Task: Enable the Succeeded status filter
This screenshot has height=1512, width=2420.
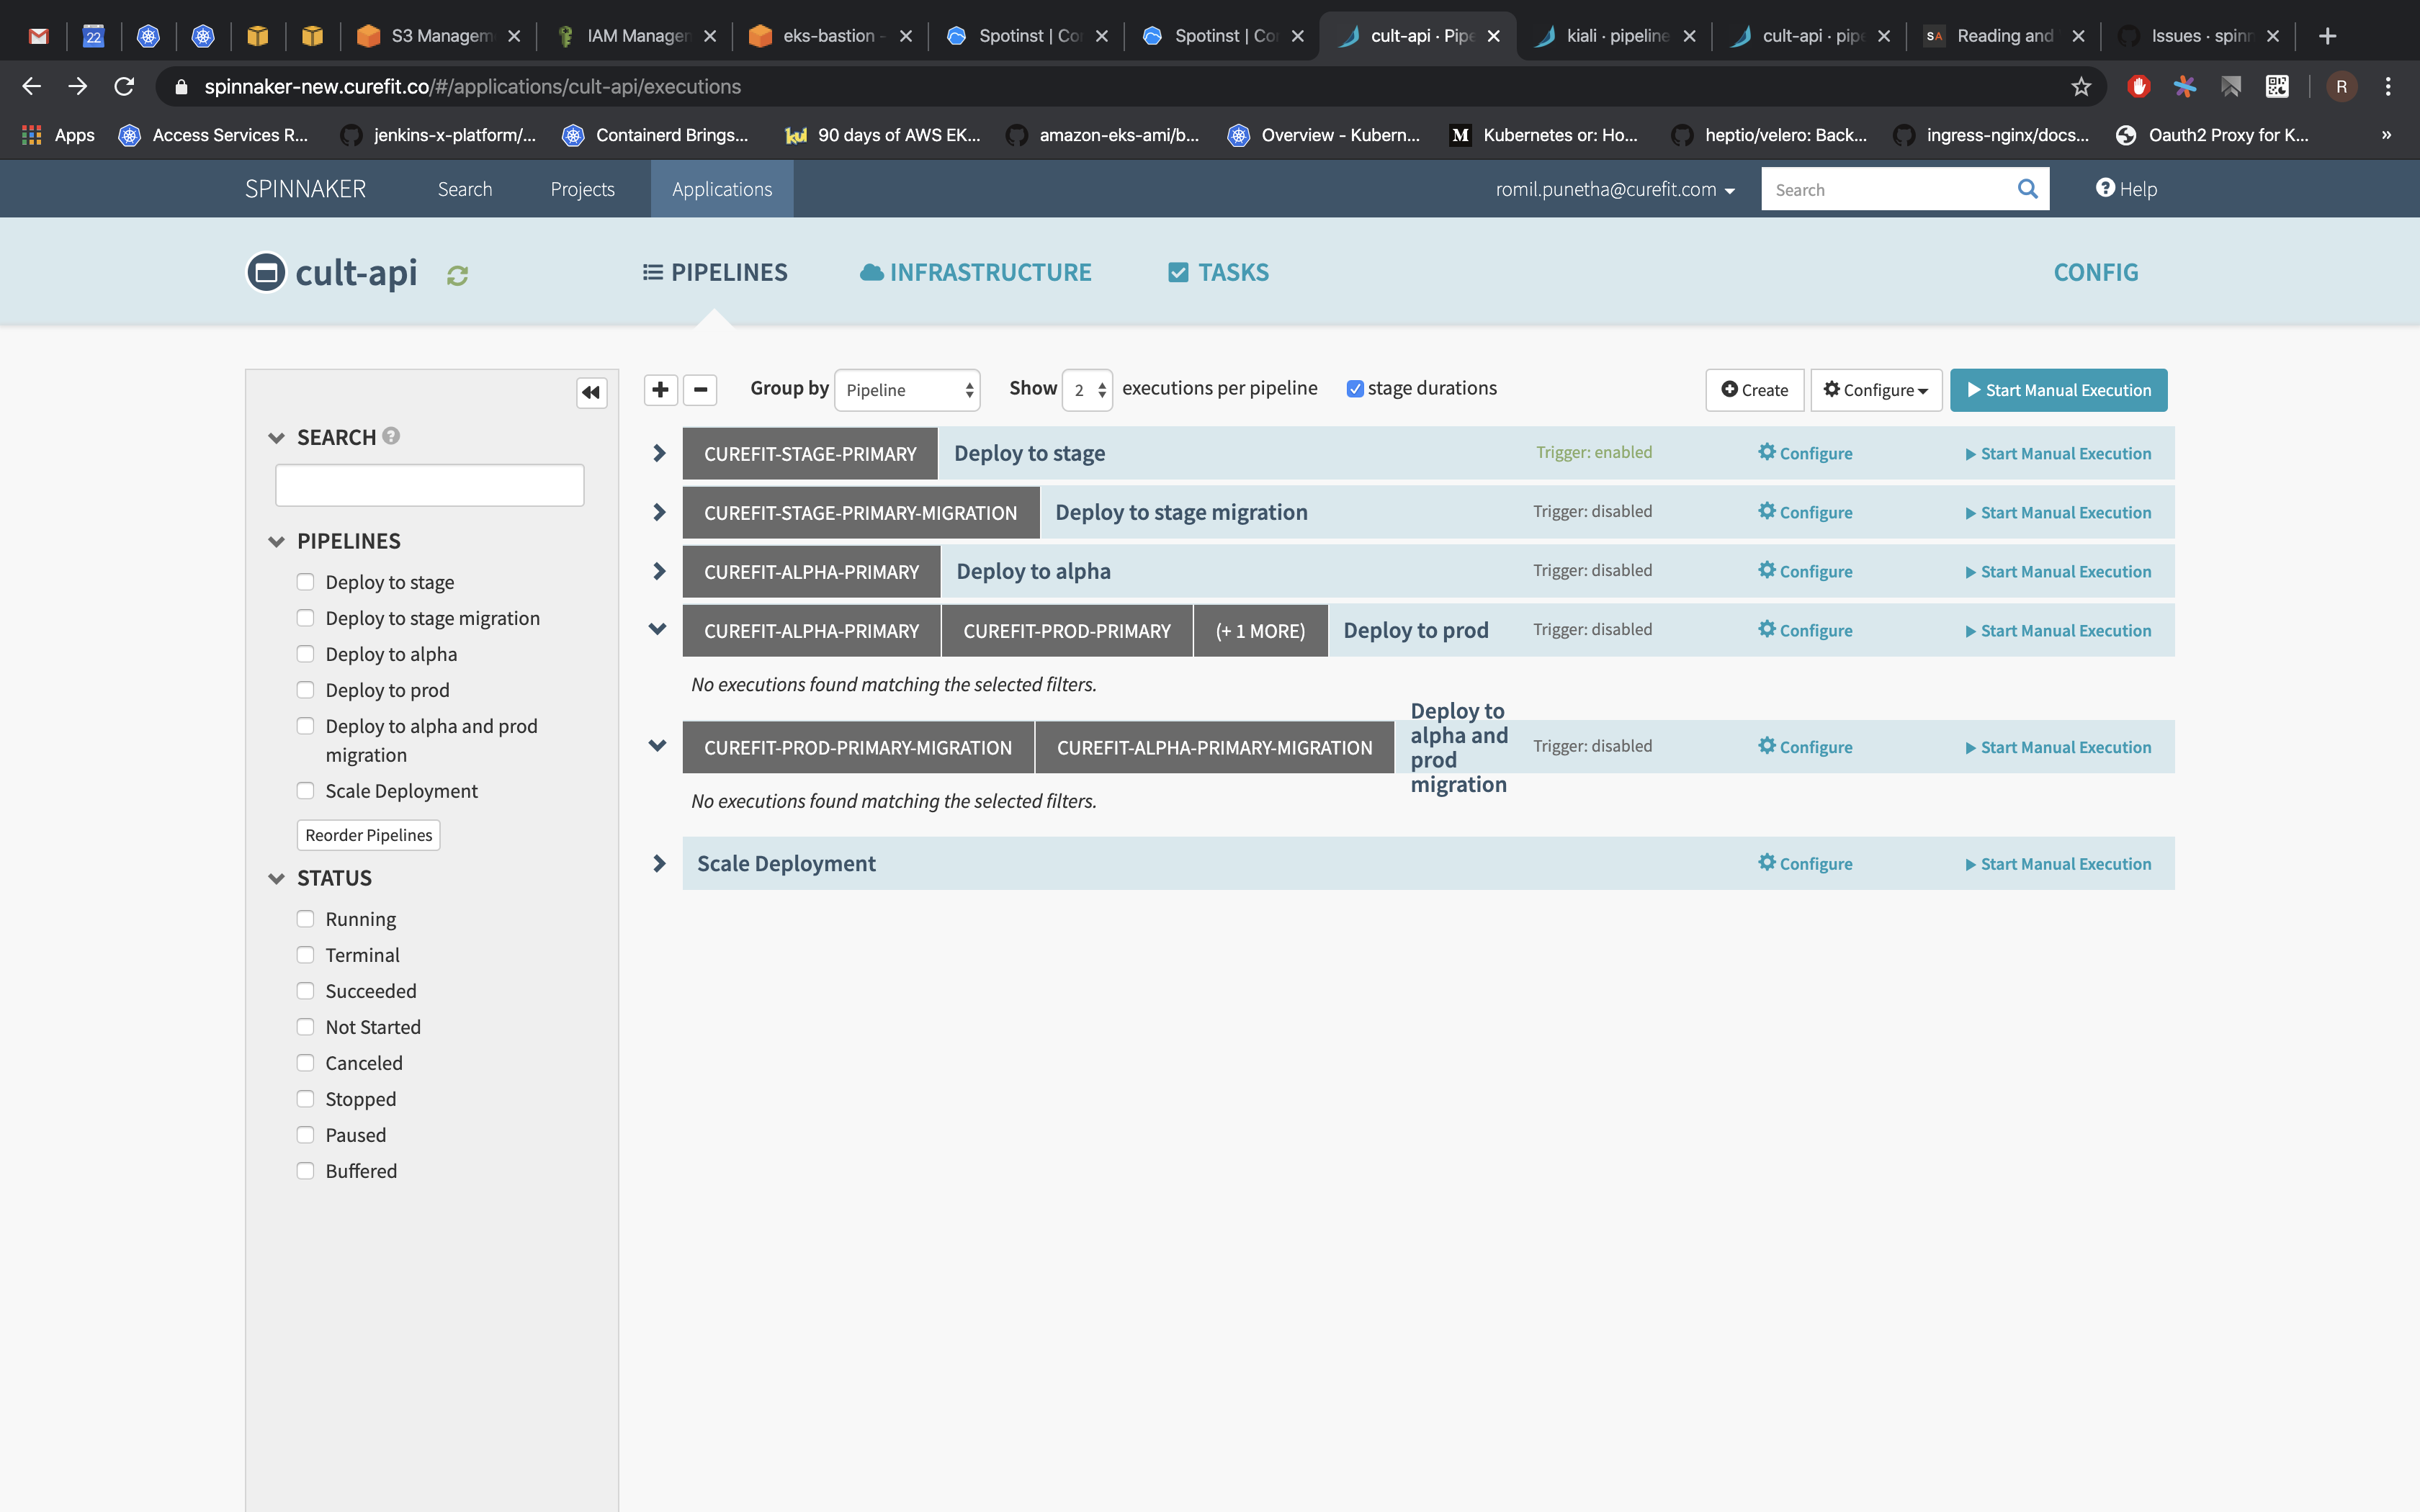Action: 305,990
